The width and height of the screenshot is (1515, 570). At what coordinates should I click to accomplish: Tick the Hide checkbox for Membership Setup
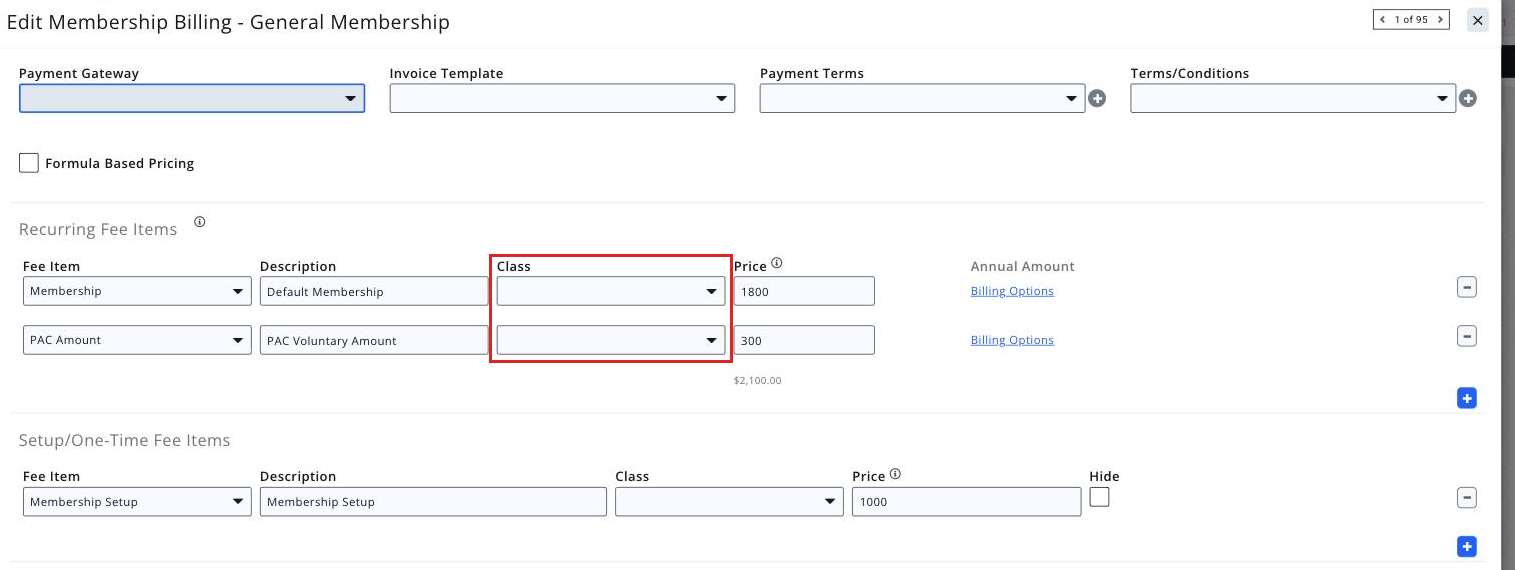(1099, 497)
